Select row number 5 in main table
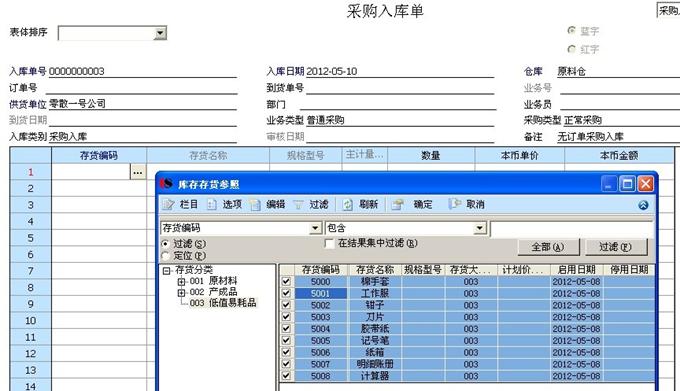This screenshot has width=680, height=391. click(x=30, y=238)
